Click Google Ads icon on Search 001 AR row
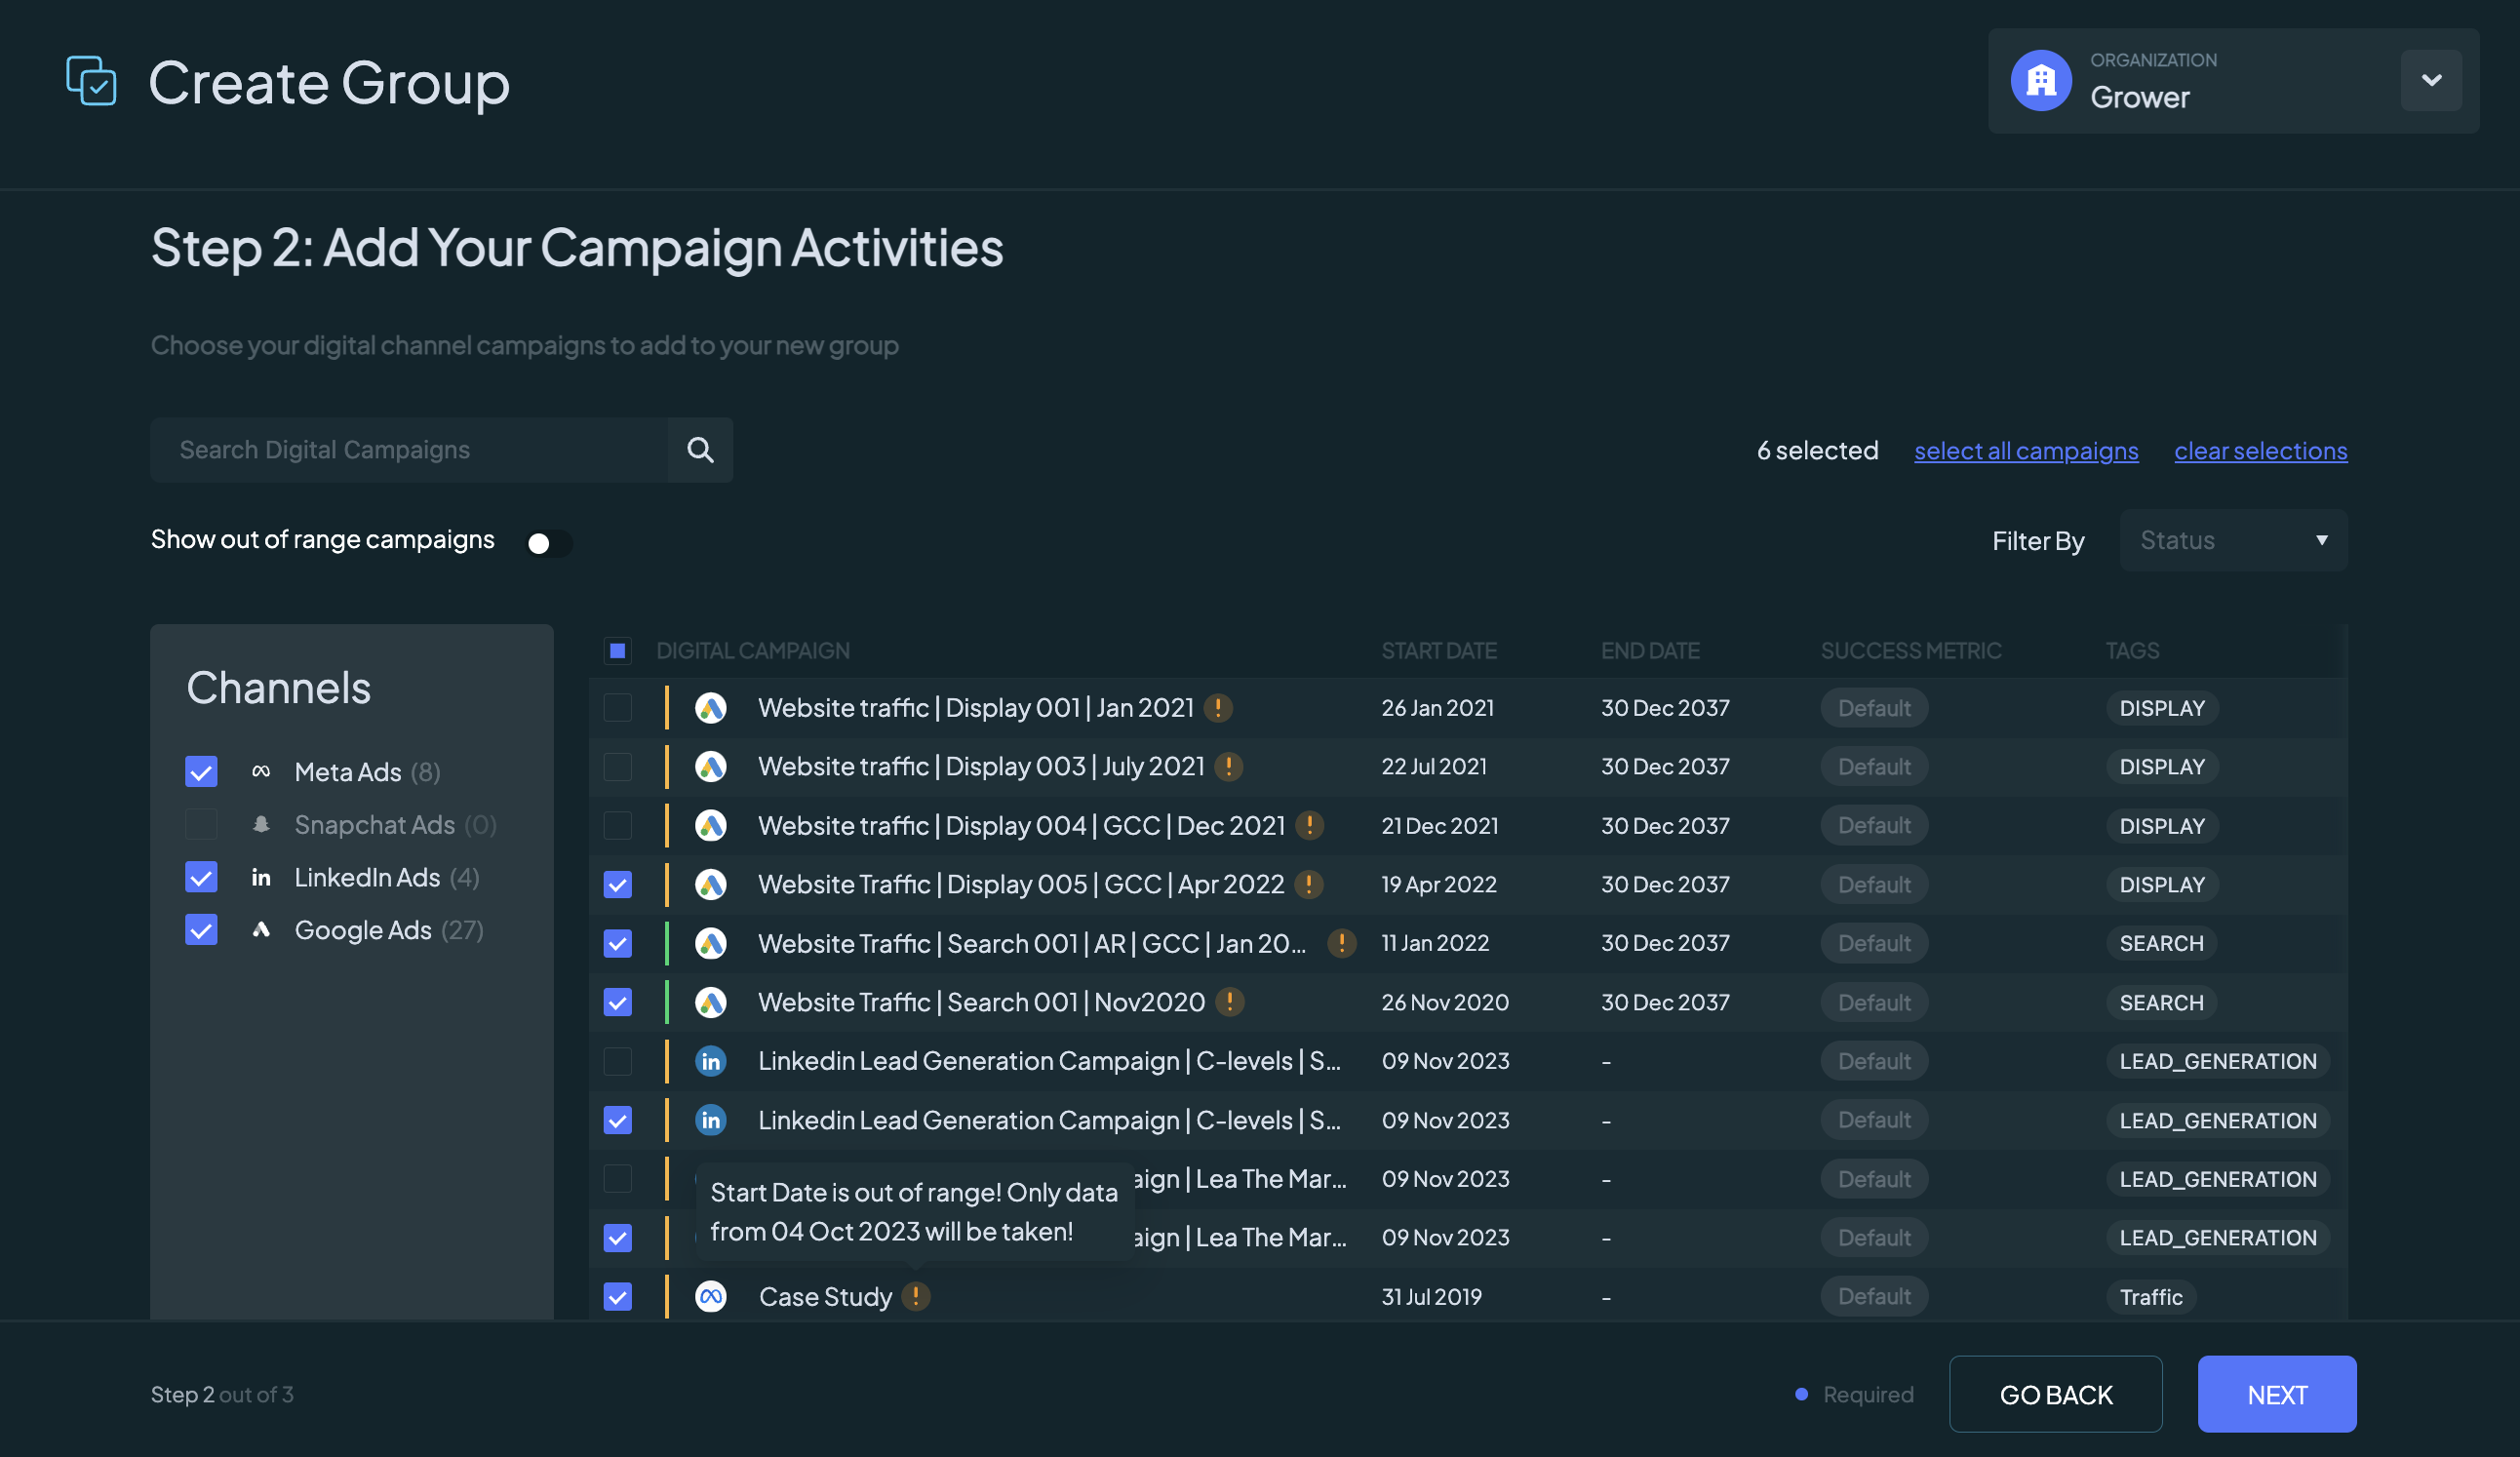The height and width of the screenshot is (1457, 2520). coord(710,943)
